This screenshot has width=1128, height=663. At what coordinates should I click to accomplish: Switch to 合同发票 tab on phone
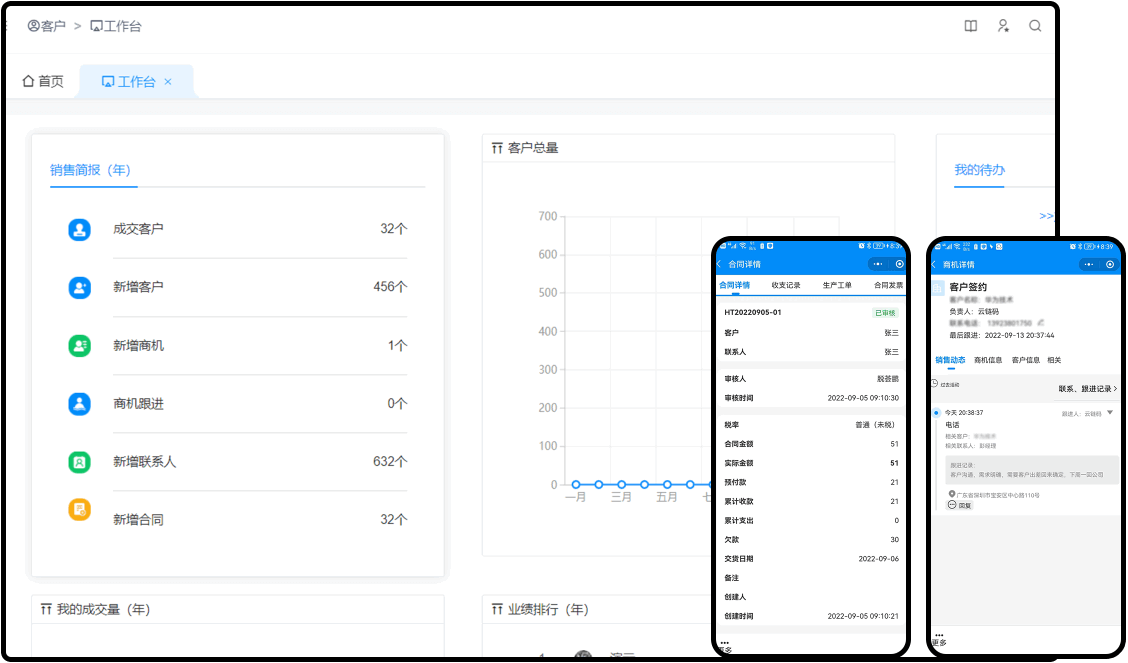tap(888, 285)
